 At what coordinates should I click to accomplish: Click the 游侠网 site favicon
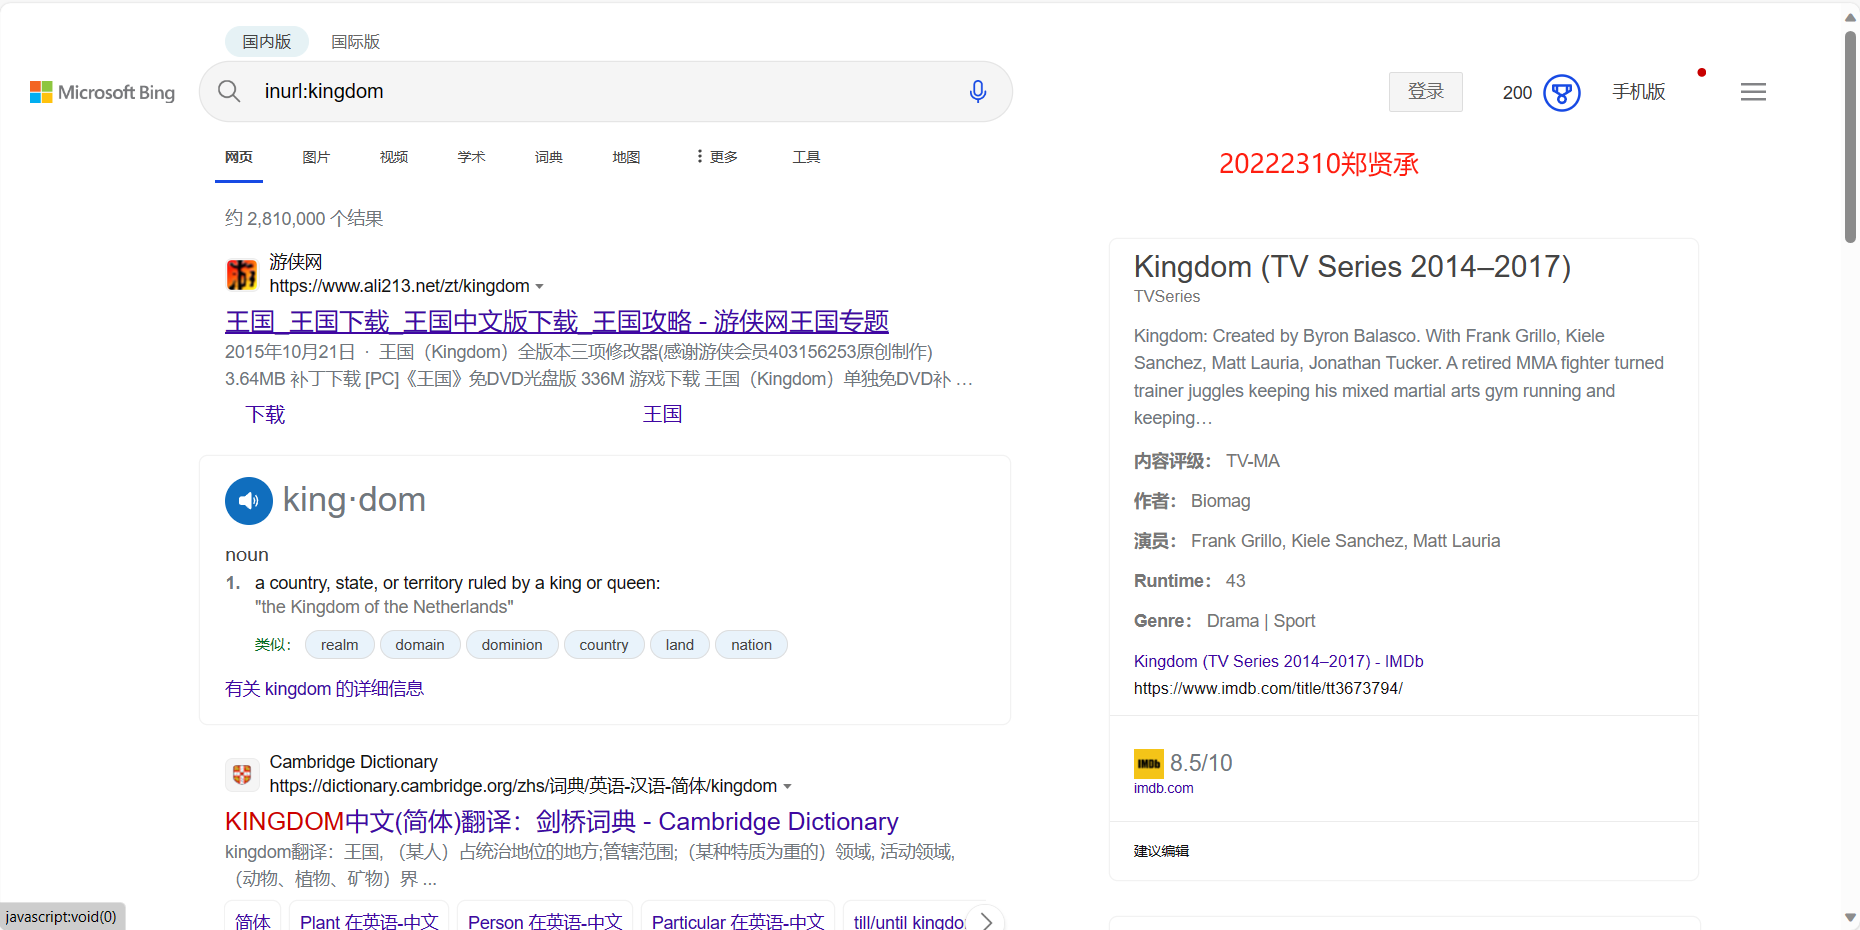coord(242,274)
